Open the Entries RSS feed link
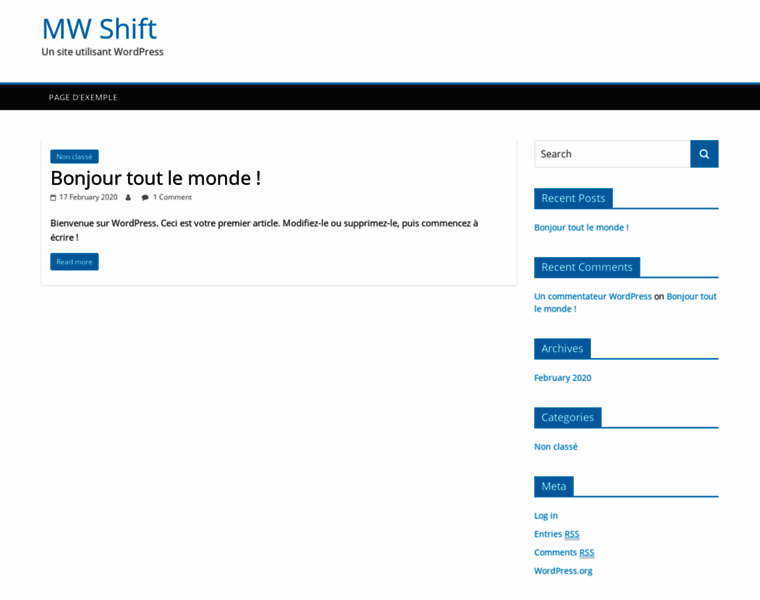Viewport: 760px width, 600px height. [x=556, y=534]
